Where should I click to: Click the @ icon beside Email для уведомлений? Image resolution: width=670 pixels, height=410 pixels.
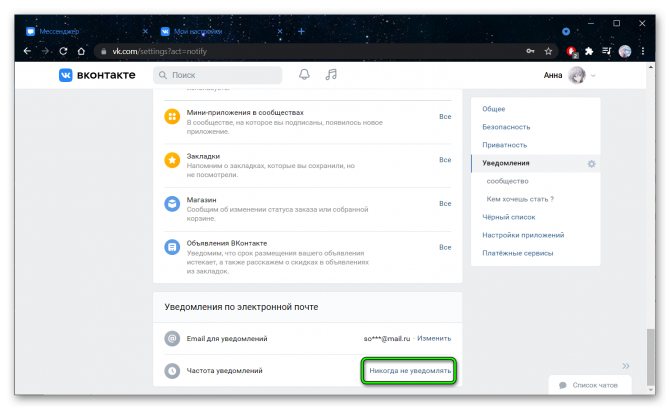coord(172,339)
